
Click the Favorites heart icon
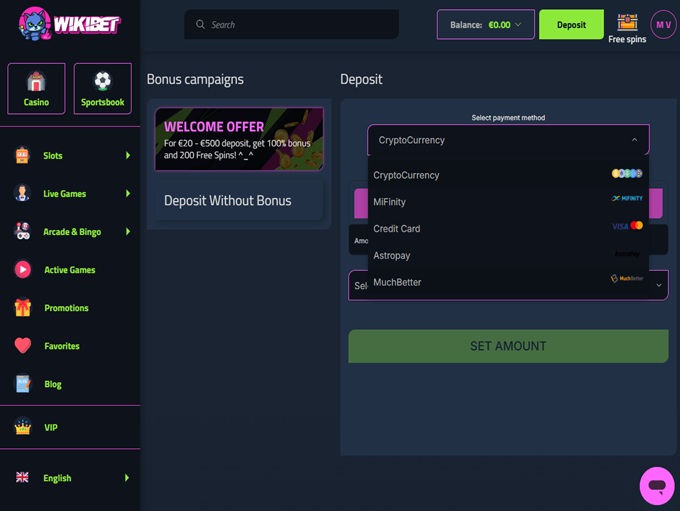23,346
